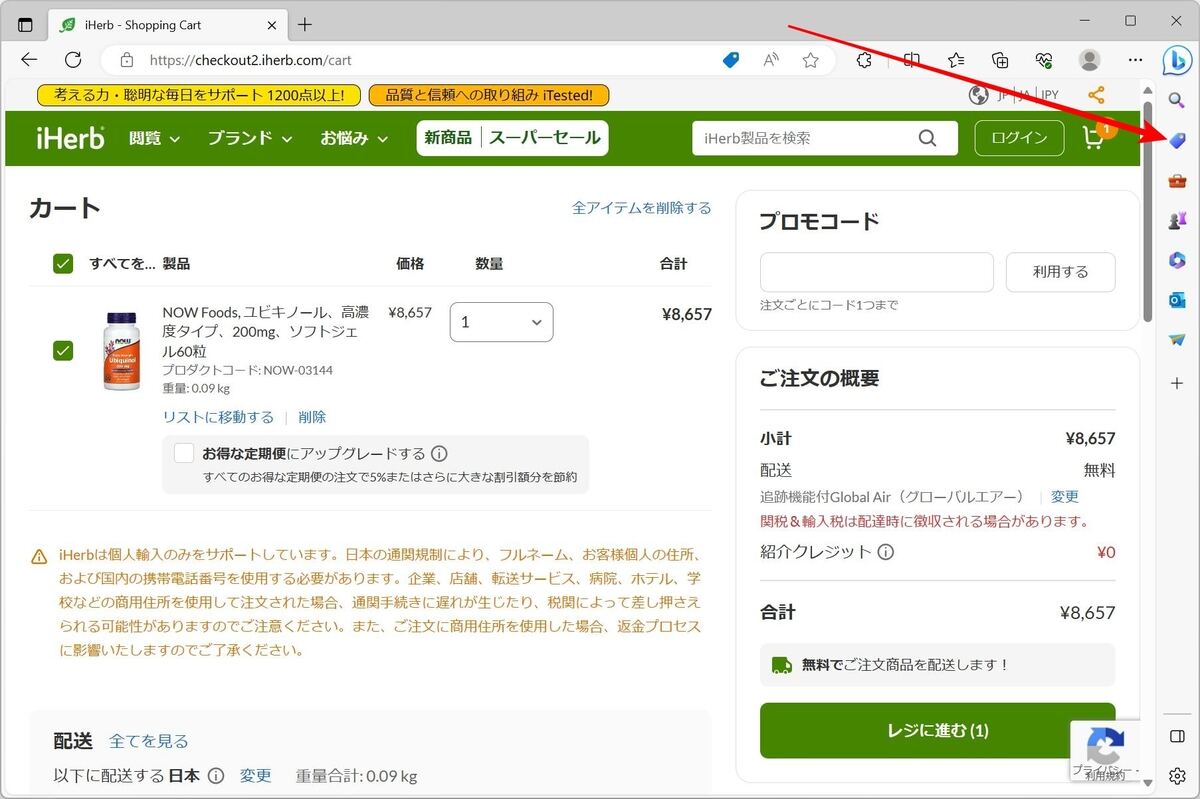
Task: Click the orange iTested! banner
Action: (x=489, y=95)
